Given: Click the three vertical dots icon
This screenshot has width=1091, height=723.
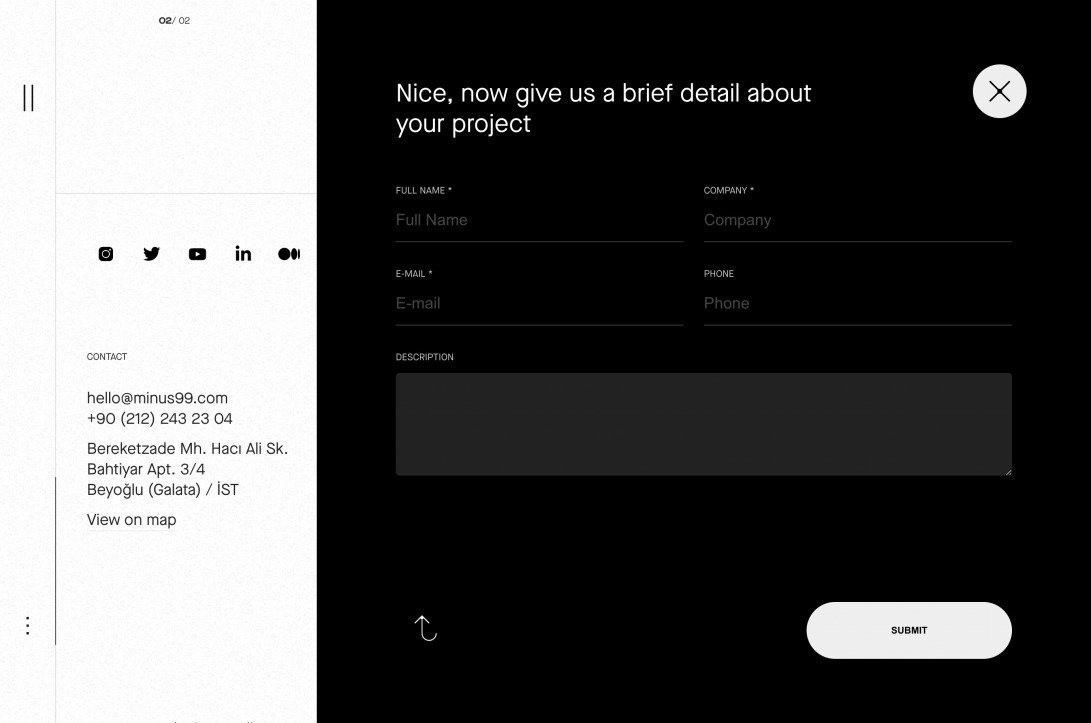Looking at the screenshot, I should (28, 626).
